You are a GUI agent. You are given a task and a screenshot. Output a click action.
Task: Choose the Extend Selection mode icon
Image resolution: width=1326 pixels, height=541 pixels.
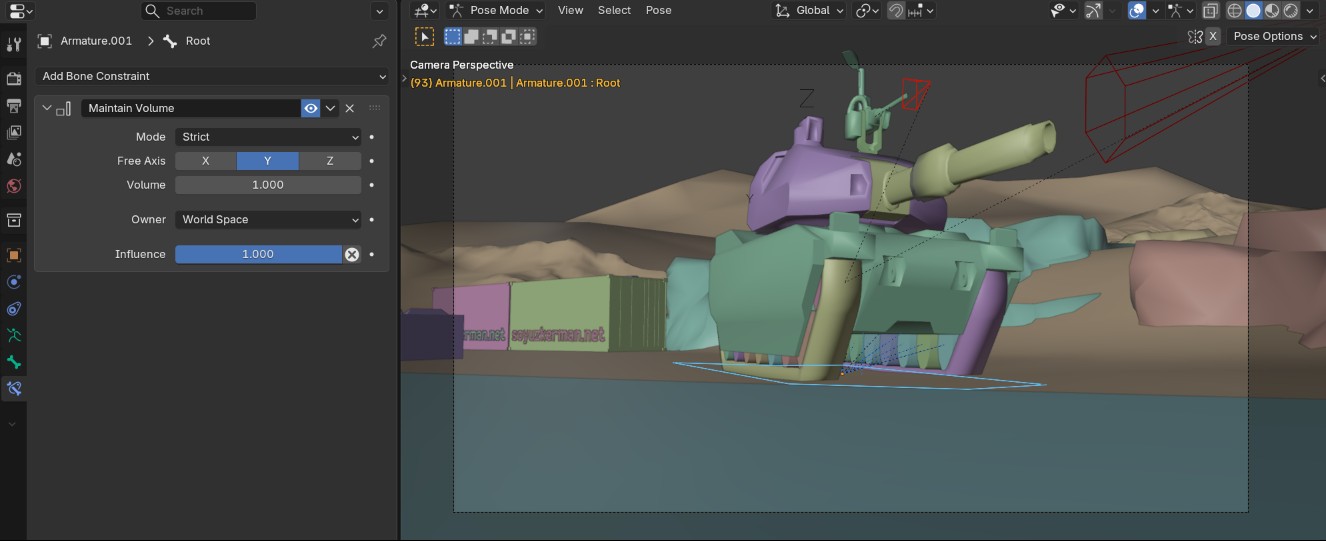pos(471,36)
